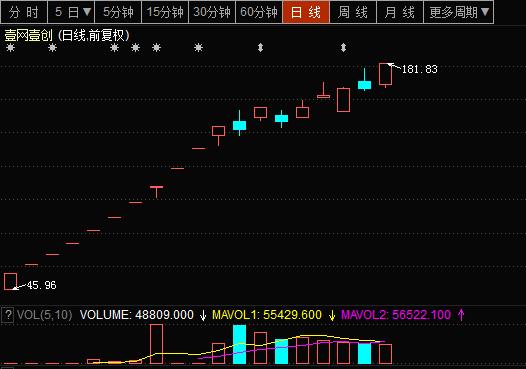The width and height of the screenshot is (526, 369).
Task: Select the highest candlestick near 181.83
Action: [x=385, y=74]
